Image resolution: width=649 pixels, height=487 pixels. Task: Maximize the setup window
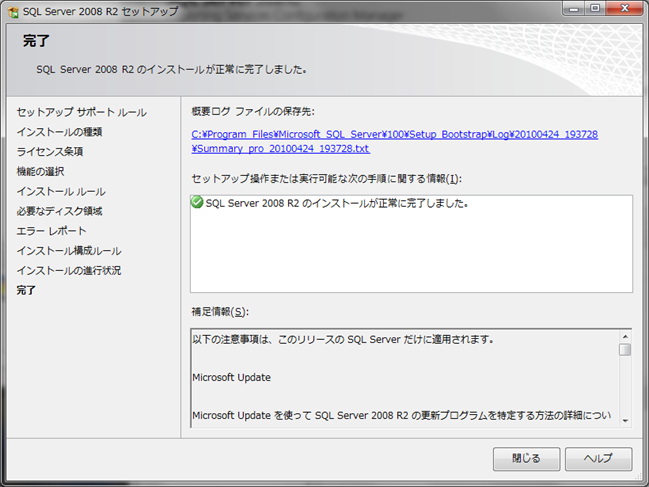[x=595, y=8]
